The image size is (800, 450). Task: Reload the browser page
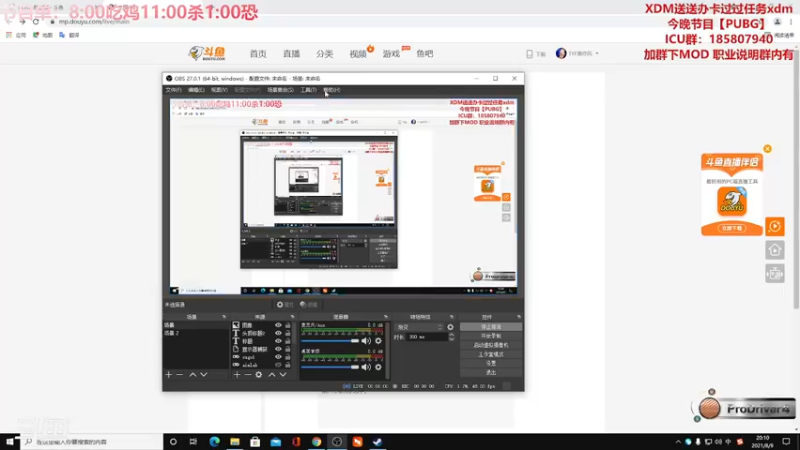click(36, 22)
